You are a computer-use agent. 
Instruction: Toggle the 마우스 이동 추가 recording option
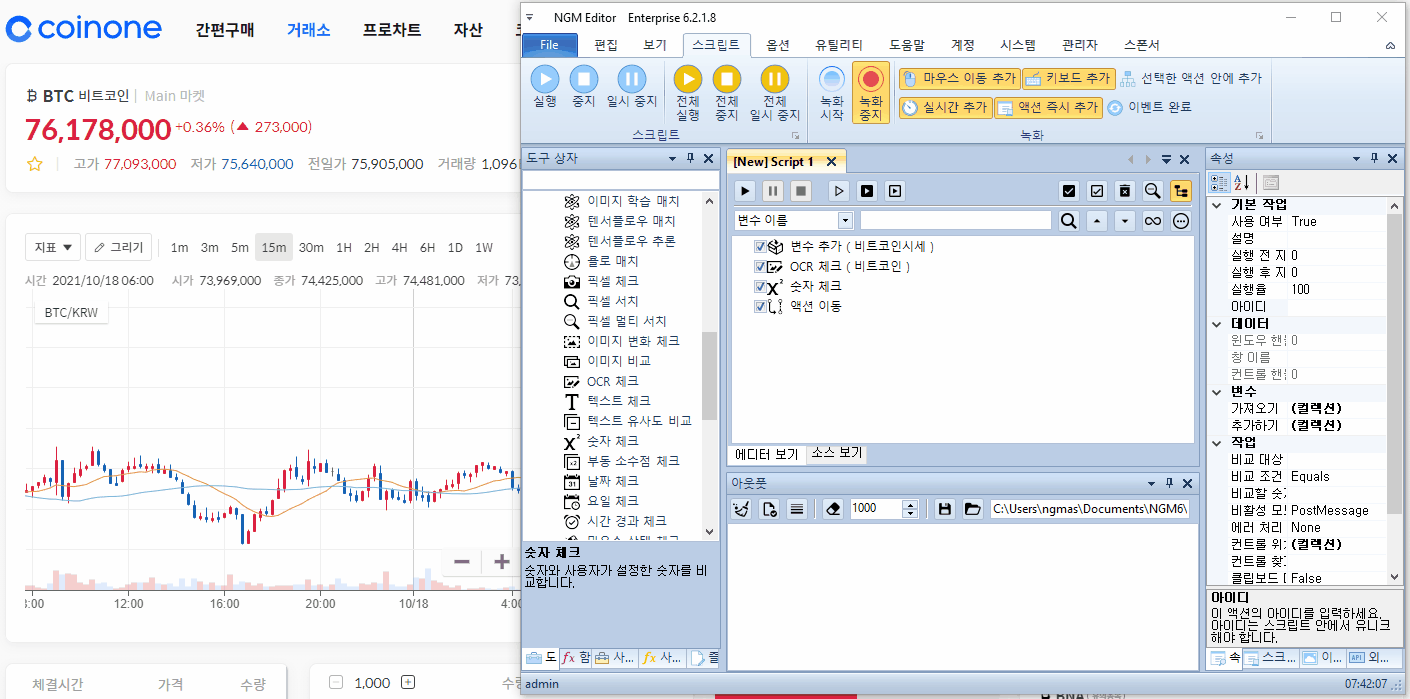click(959, 78)
